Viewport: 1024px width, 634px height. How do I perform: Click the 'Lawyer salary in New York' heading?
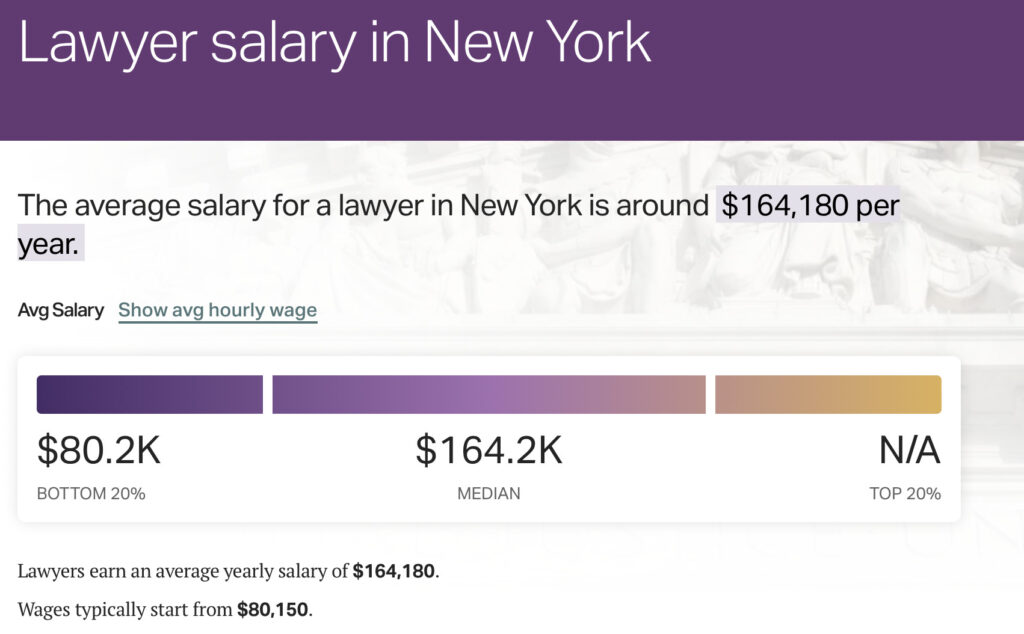point(334,42)
